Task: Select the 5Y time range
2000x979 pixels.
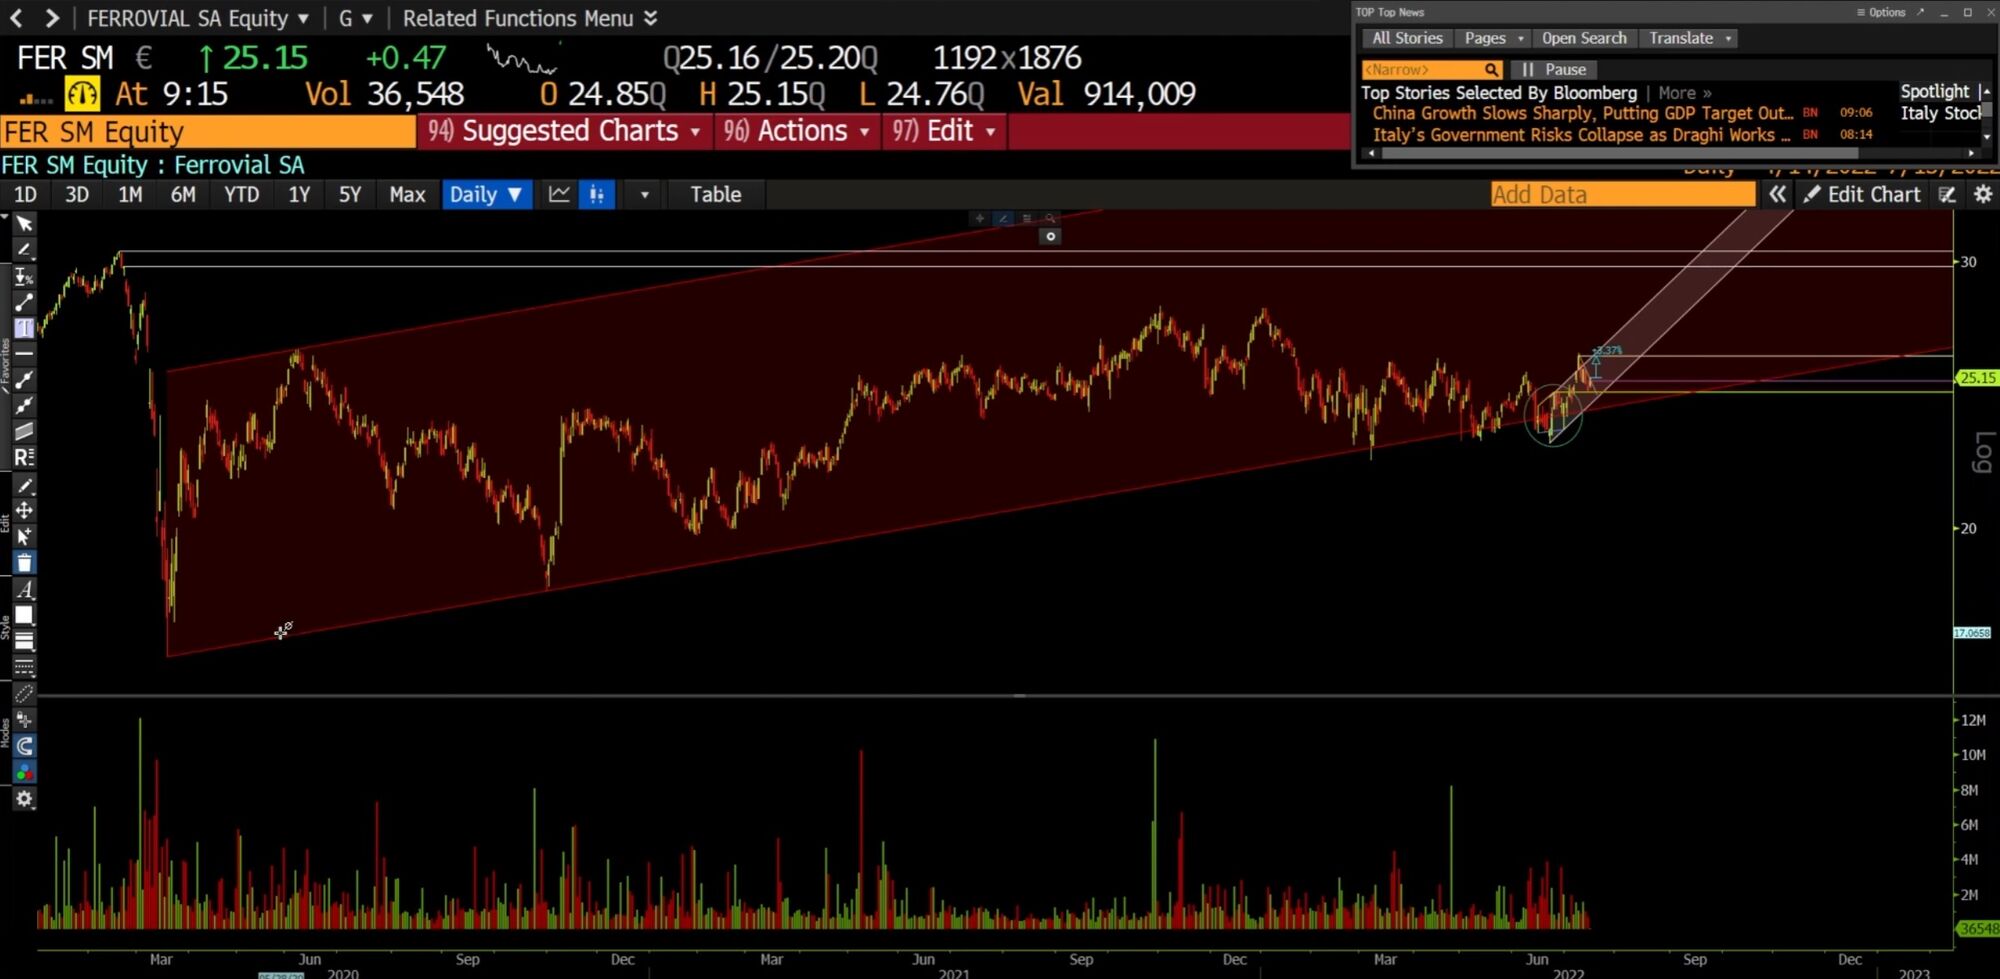Action: tap(350, 194)
